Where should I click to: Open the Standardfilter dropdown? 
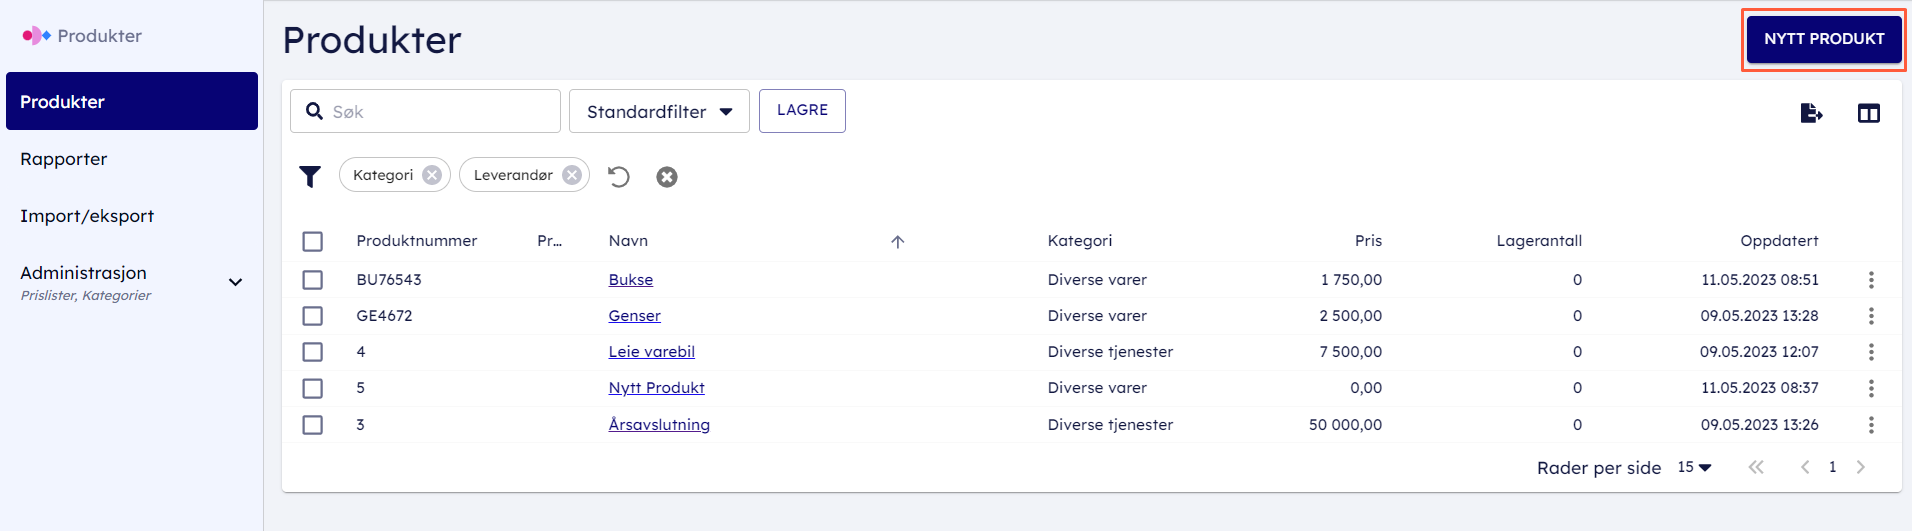coord(659,111)
